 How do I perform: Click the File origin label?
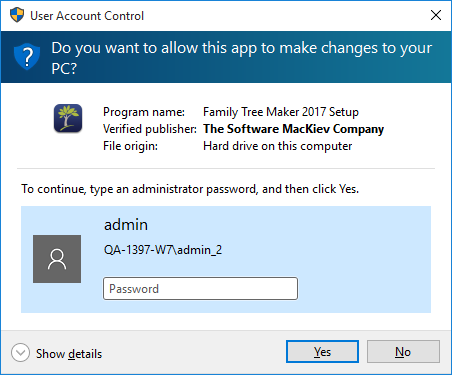coord(130,146)
